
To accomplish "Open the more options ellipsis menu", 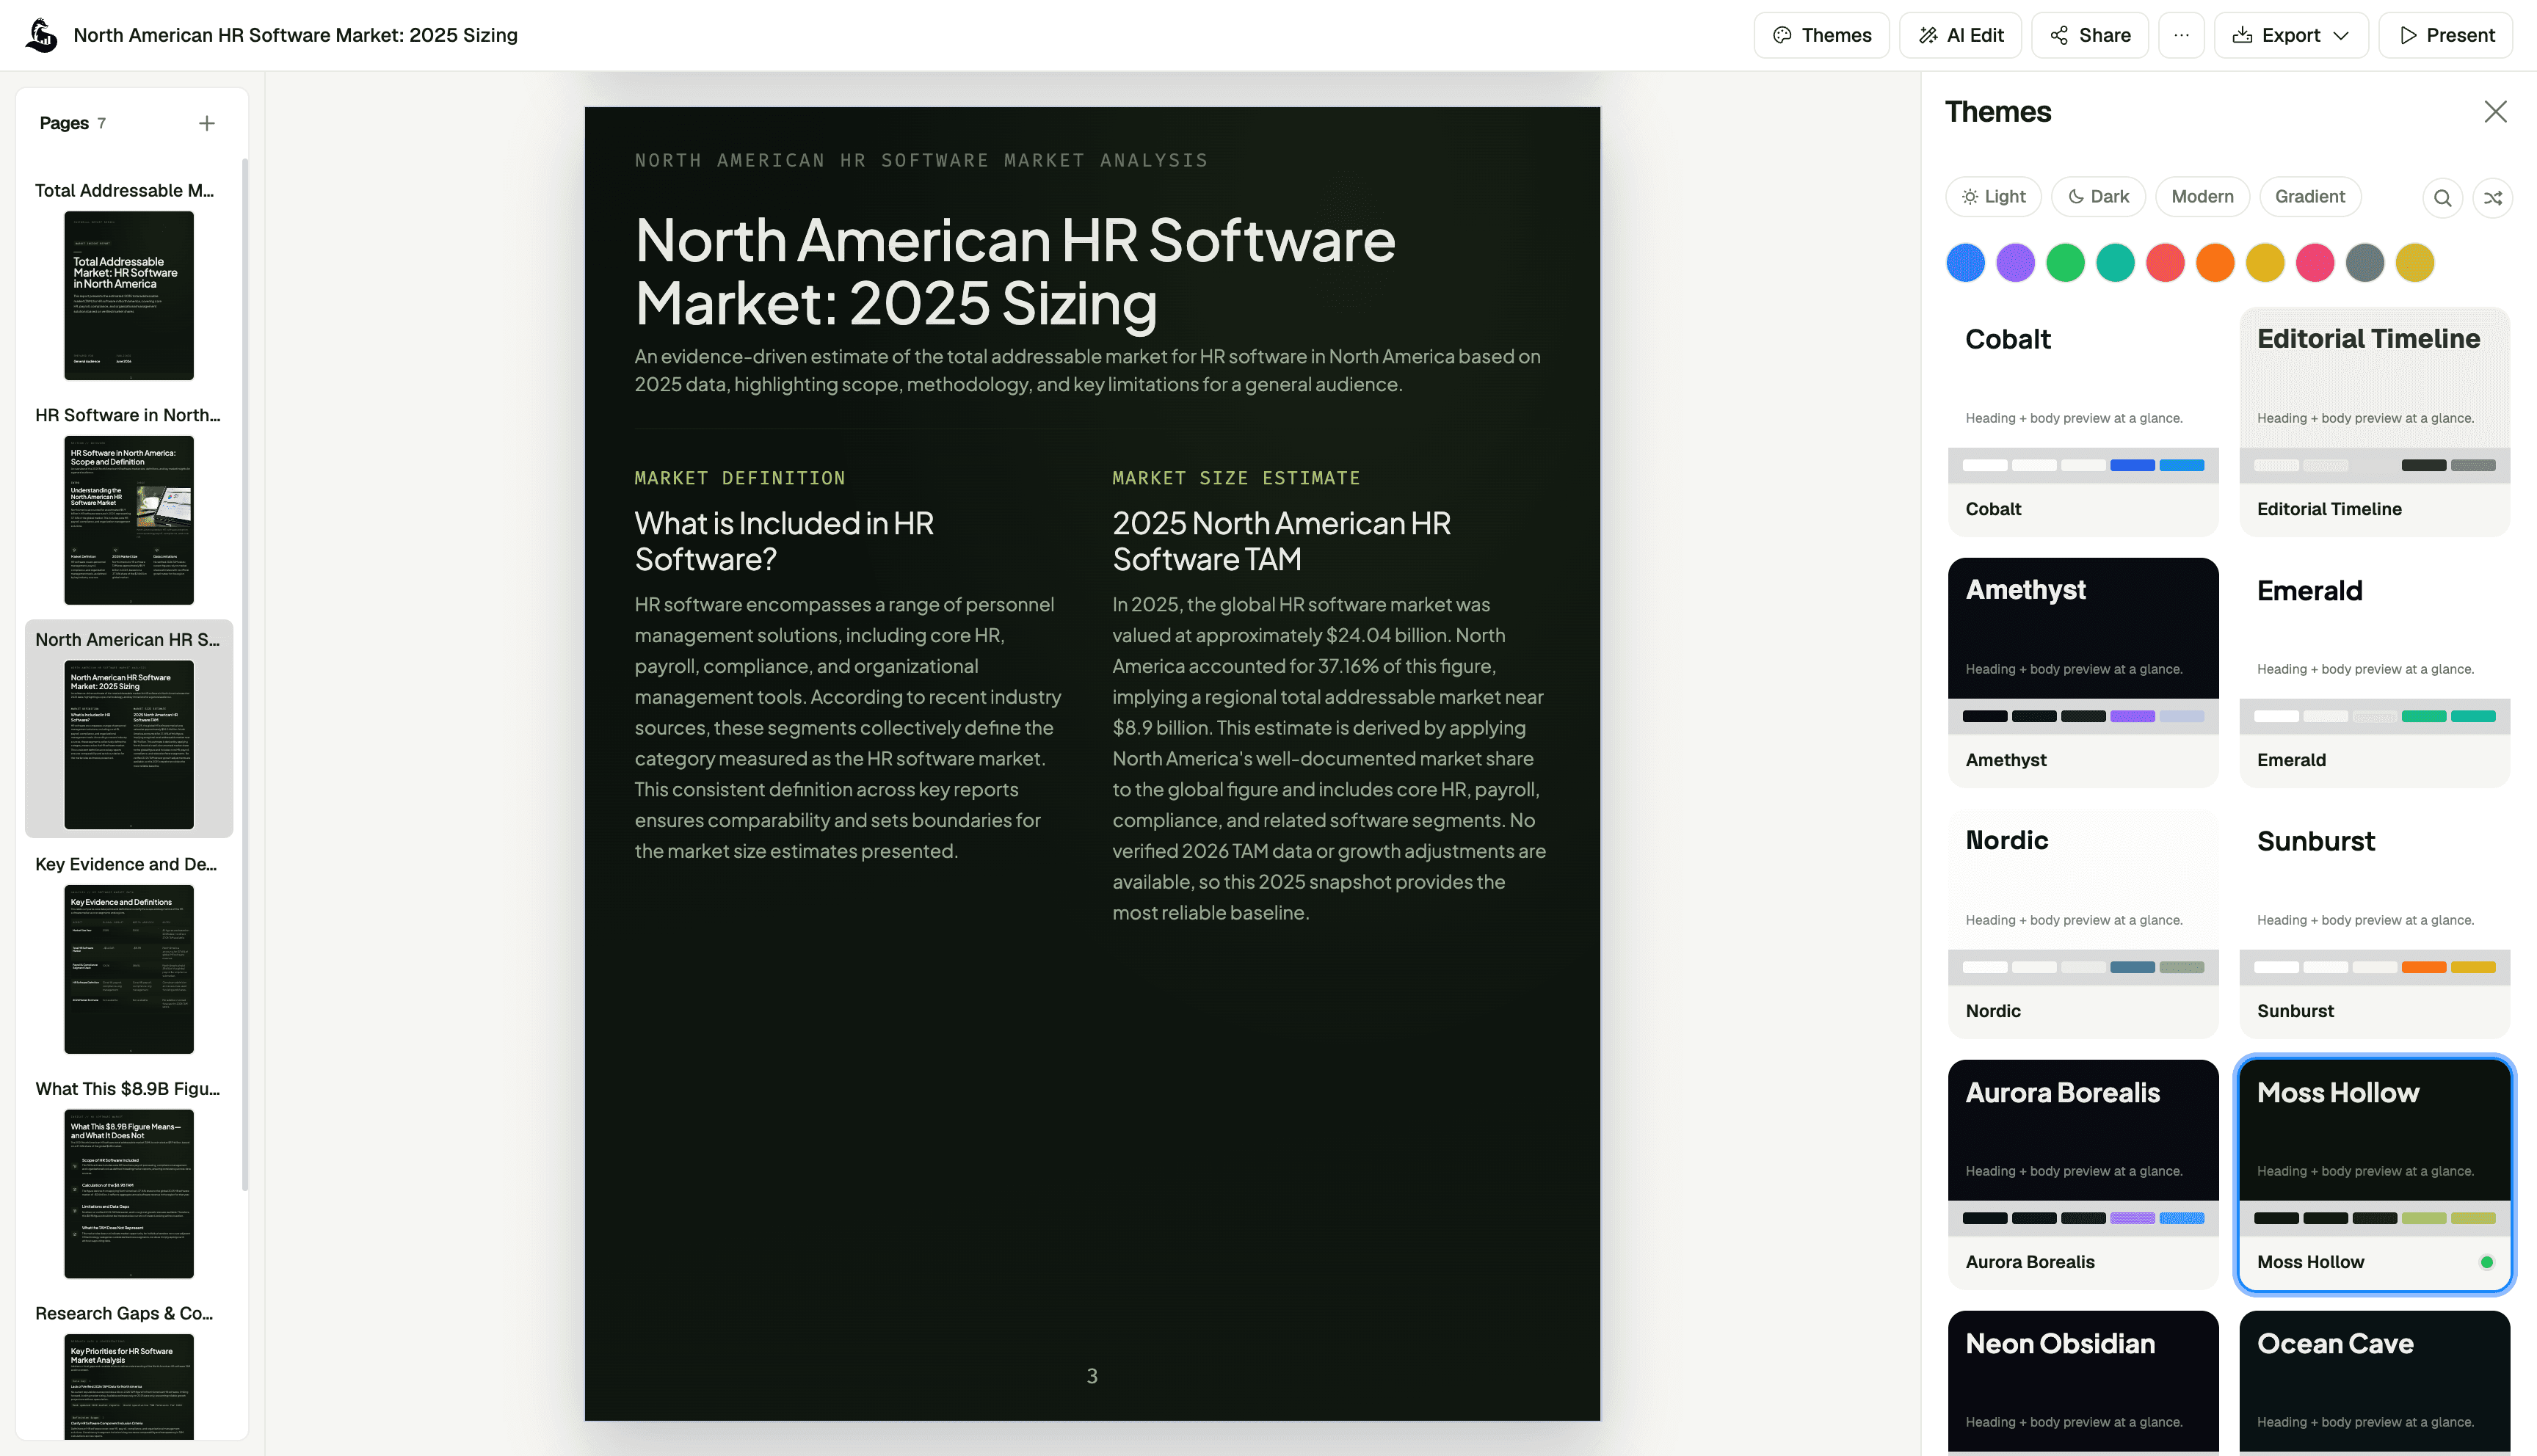I will (x=2181, y=35).
